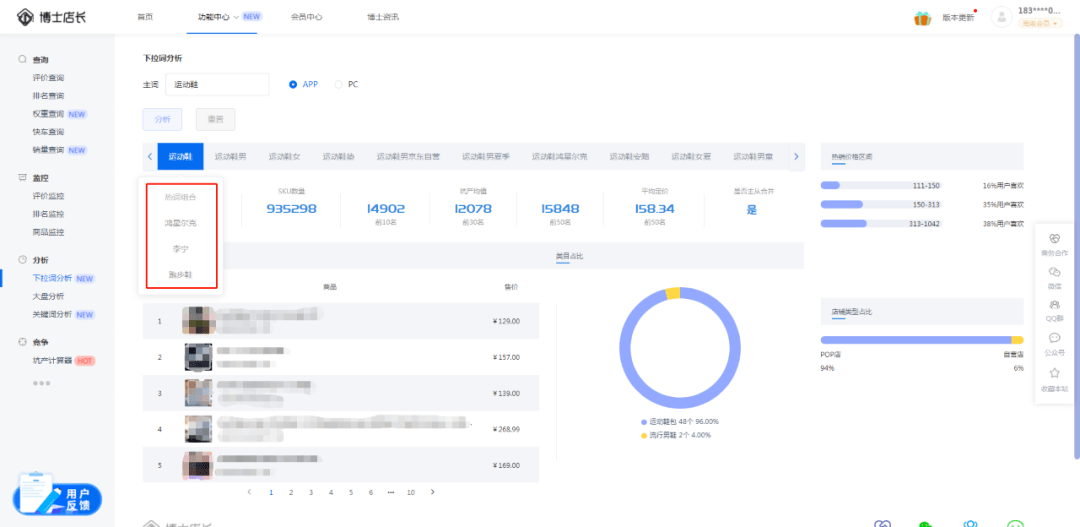Viewport: 1080px width, 527px height.
Task: Select the PC radio option
Action: coord(338,84)
